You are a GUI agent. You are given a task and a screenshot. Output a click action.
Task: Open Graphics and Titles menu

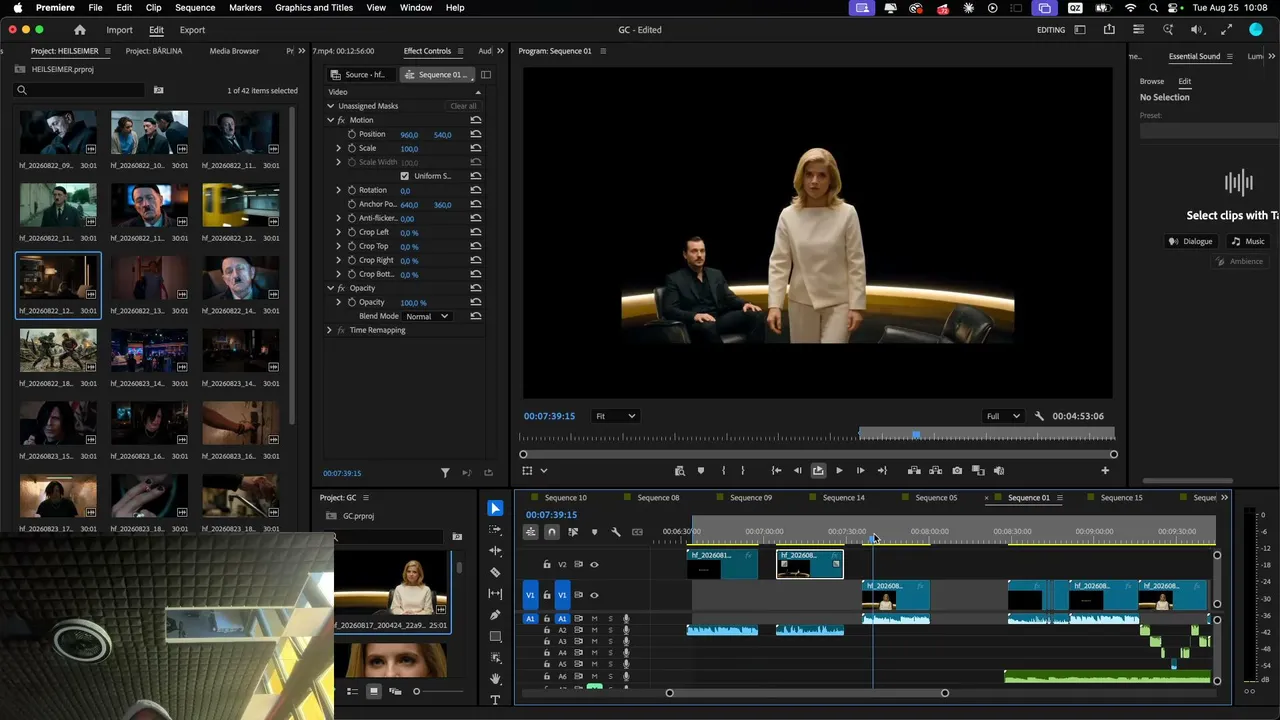(314, 8)
